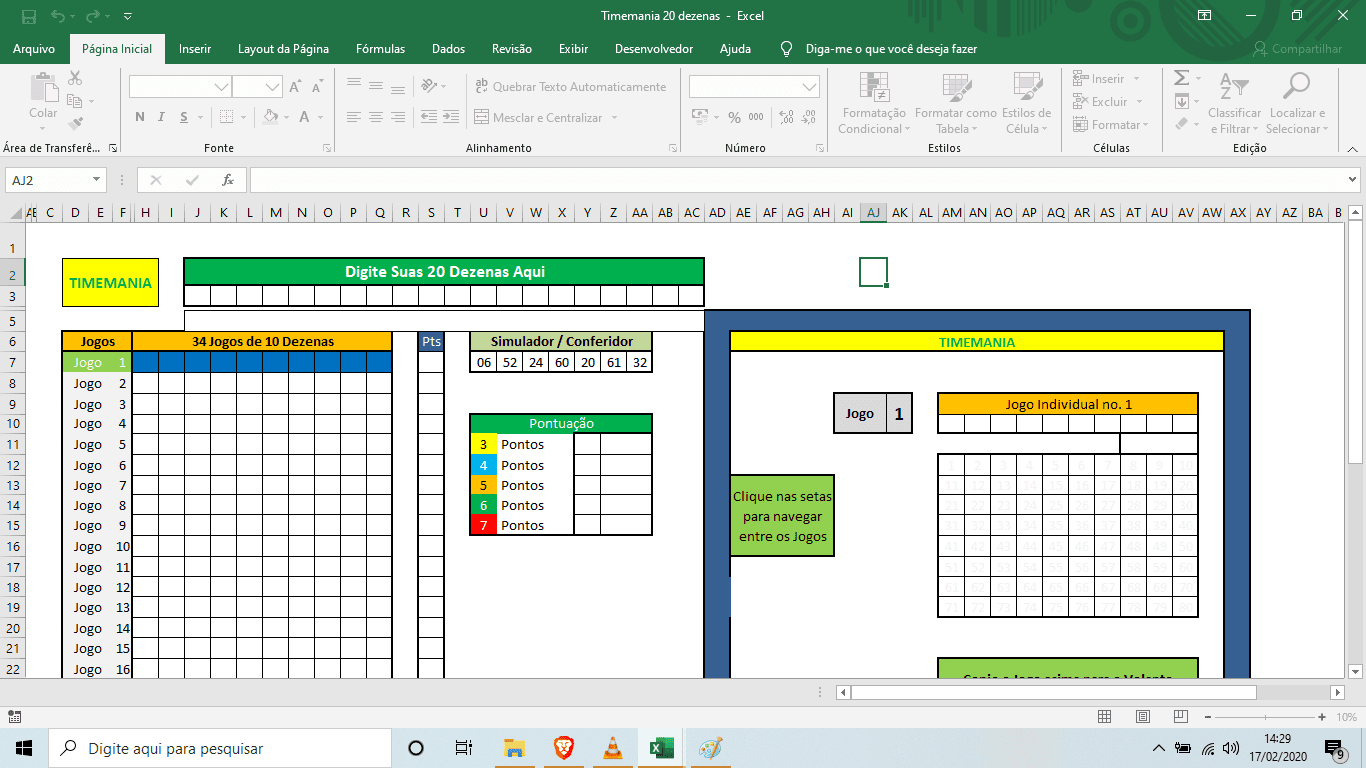Click the increase indent icon
1366x768 pixels.
pyautogui.click(x=451, y=117)
